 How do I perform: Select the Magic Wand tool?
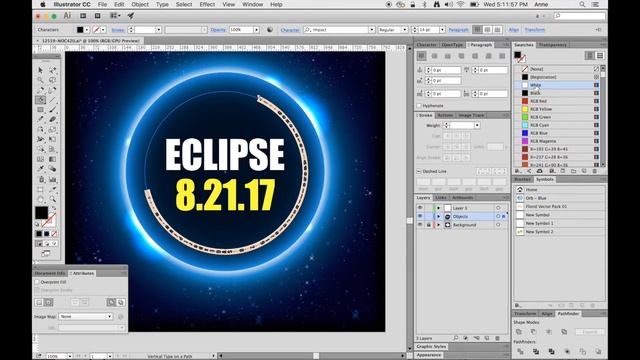pos(40,80)
